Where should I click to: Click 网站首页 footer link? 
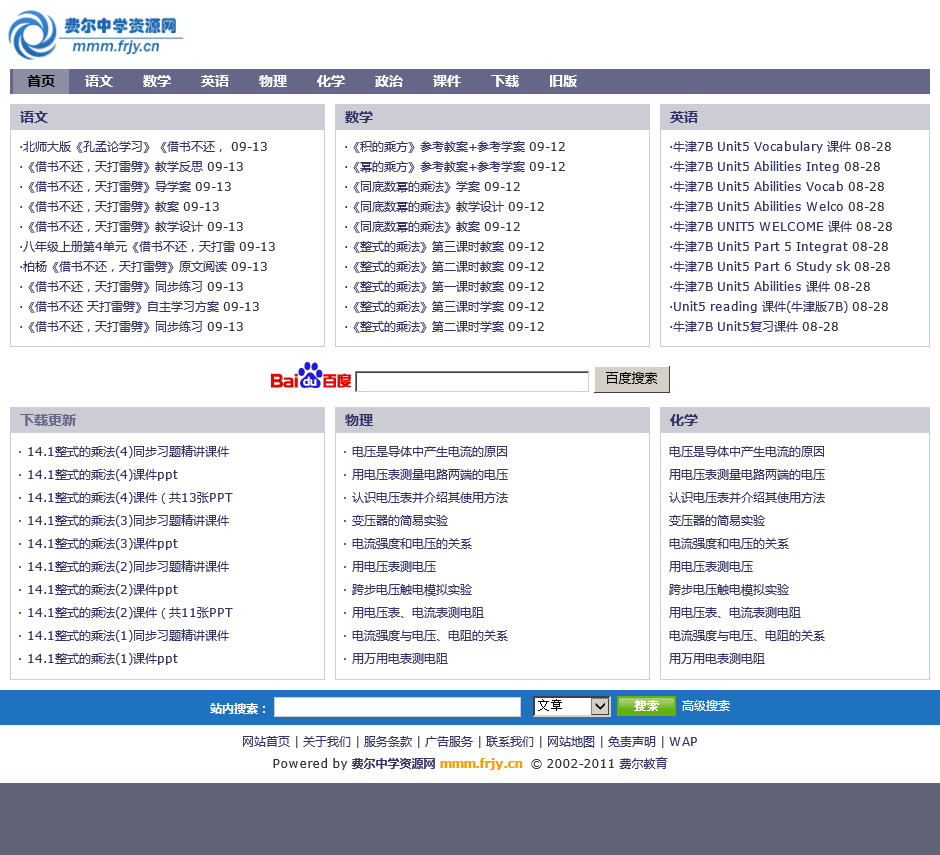266,742
